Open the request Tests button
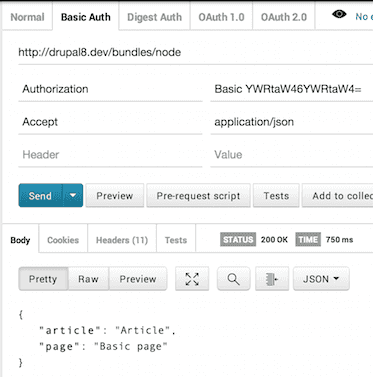Image resolution: width=373 pixels, height=377 pixels. (276, 196)
